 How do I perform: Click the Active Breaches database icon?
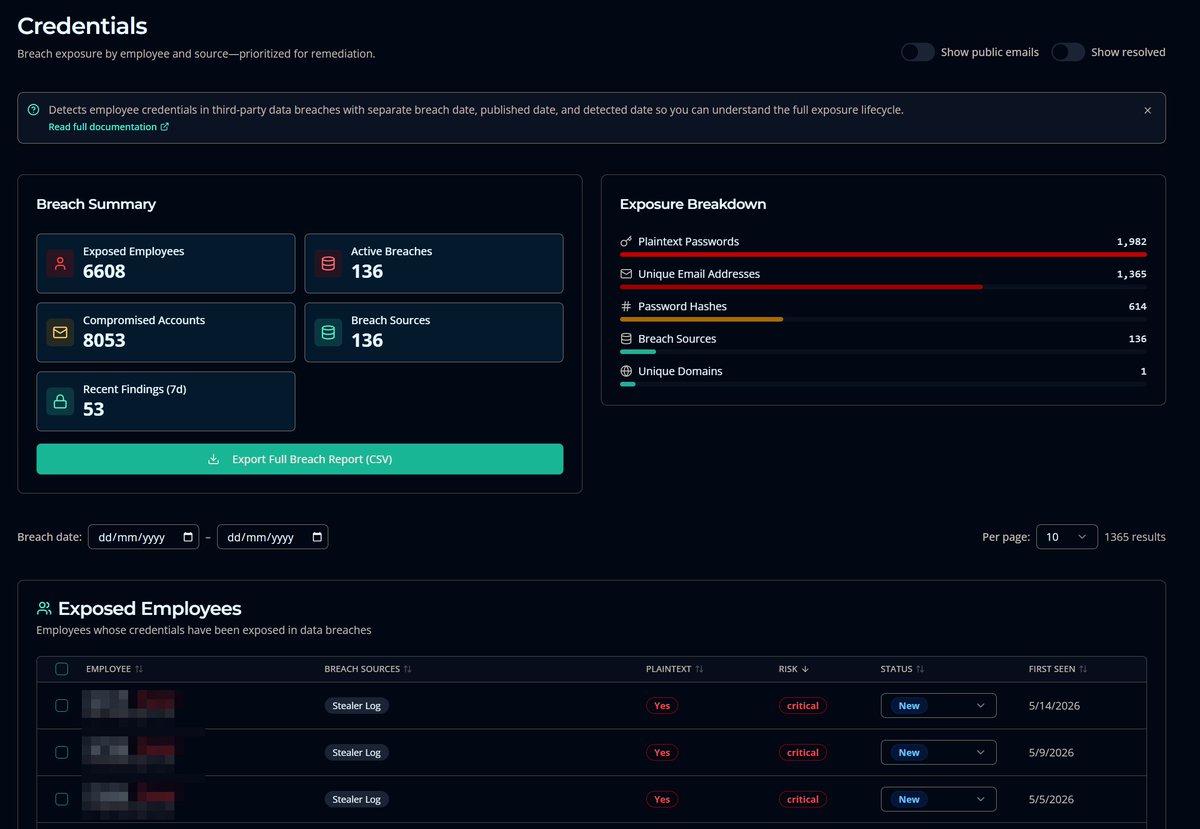coord(328,264)
